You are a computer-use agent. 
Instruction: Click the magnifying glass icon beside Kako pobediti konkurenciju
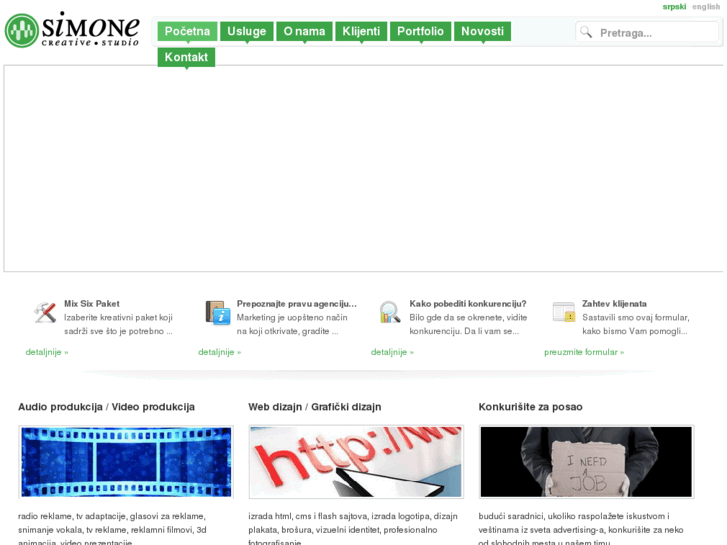(x=390, y=313)
